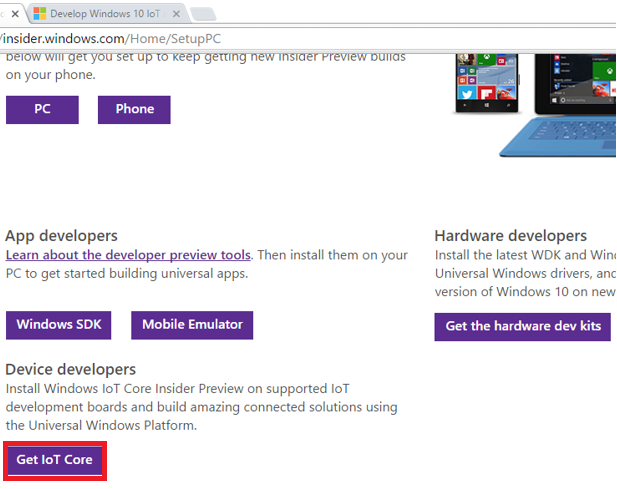This screenshot has height=489, width=617.
Task: Click text 'the Universal Windows Platform.'
Action: [101, 425]
